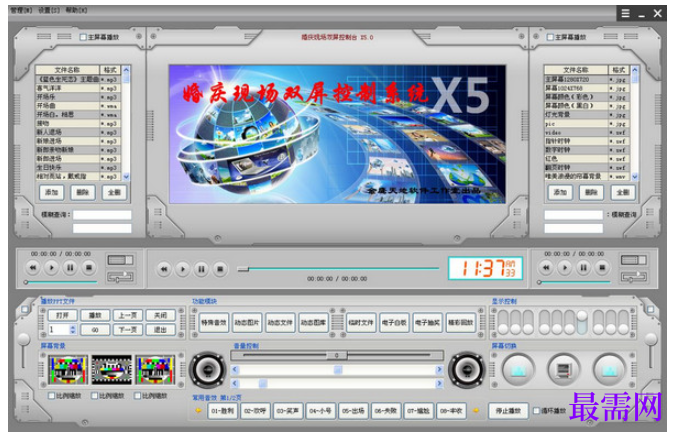Toggle the right player loop mode icon
This screenshot has width=681, height=438.
(634, 277)
